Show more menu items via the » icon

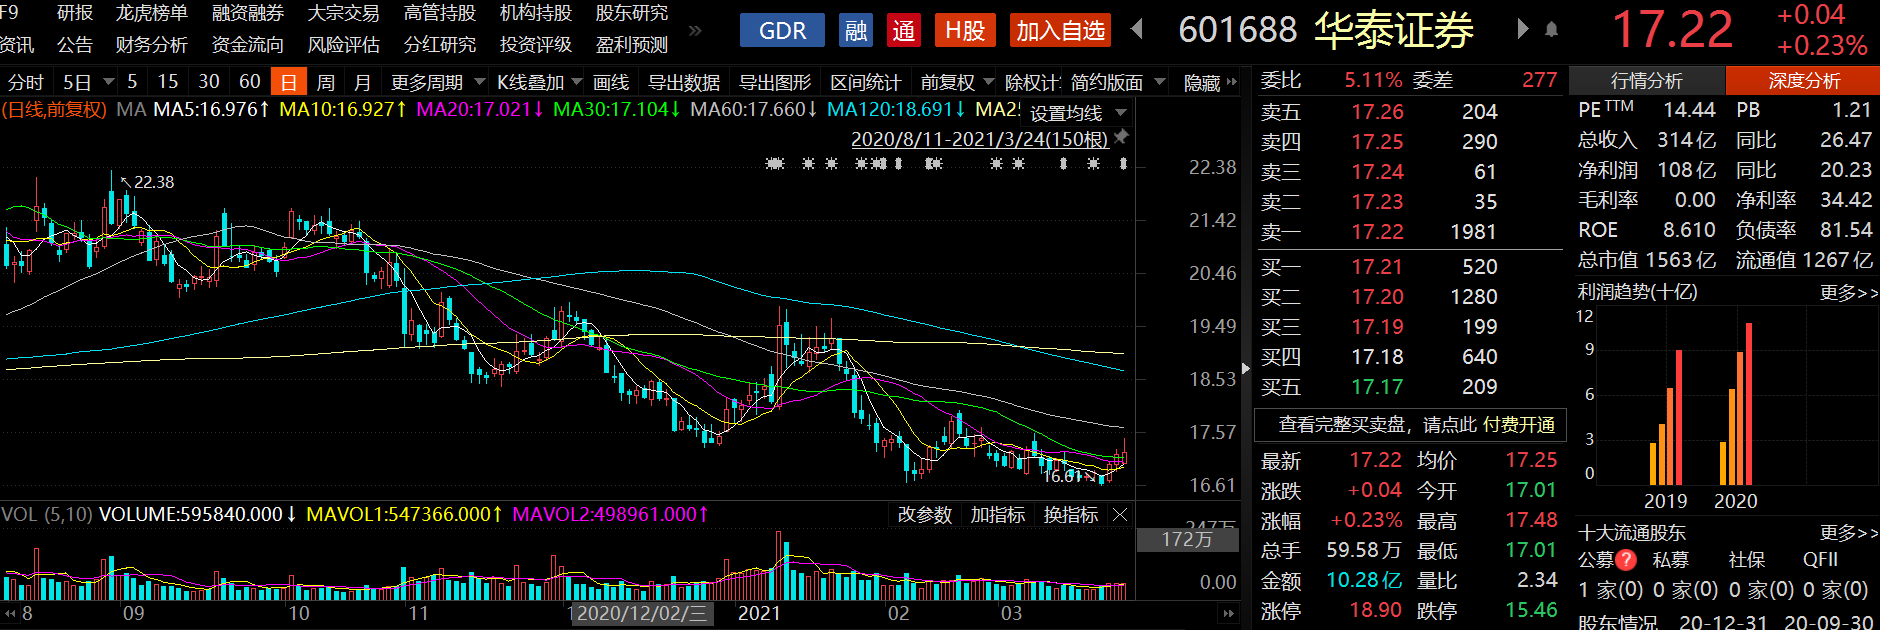[x=695, y=30]
